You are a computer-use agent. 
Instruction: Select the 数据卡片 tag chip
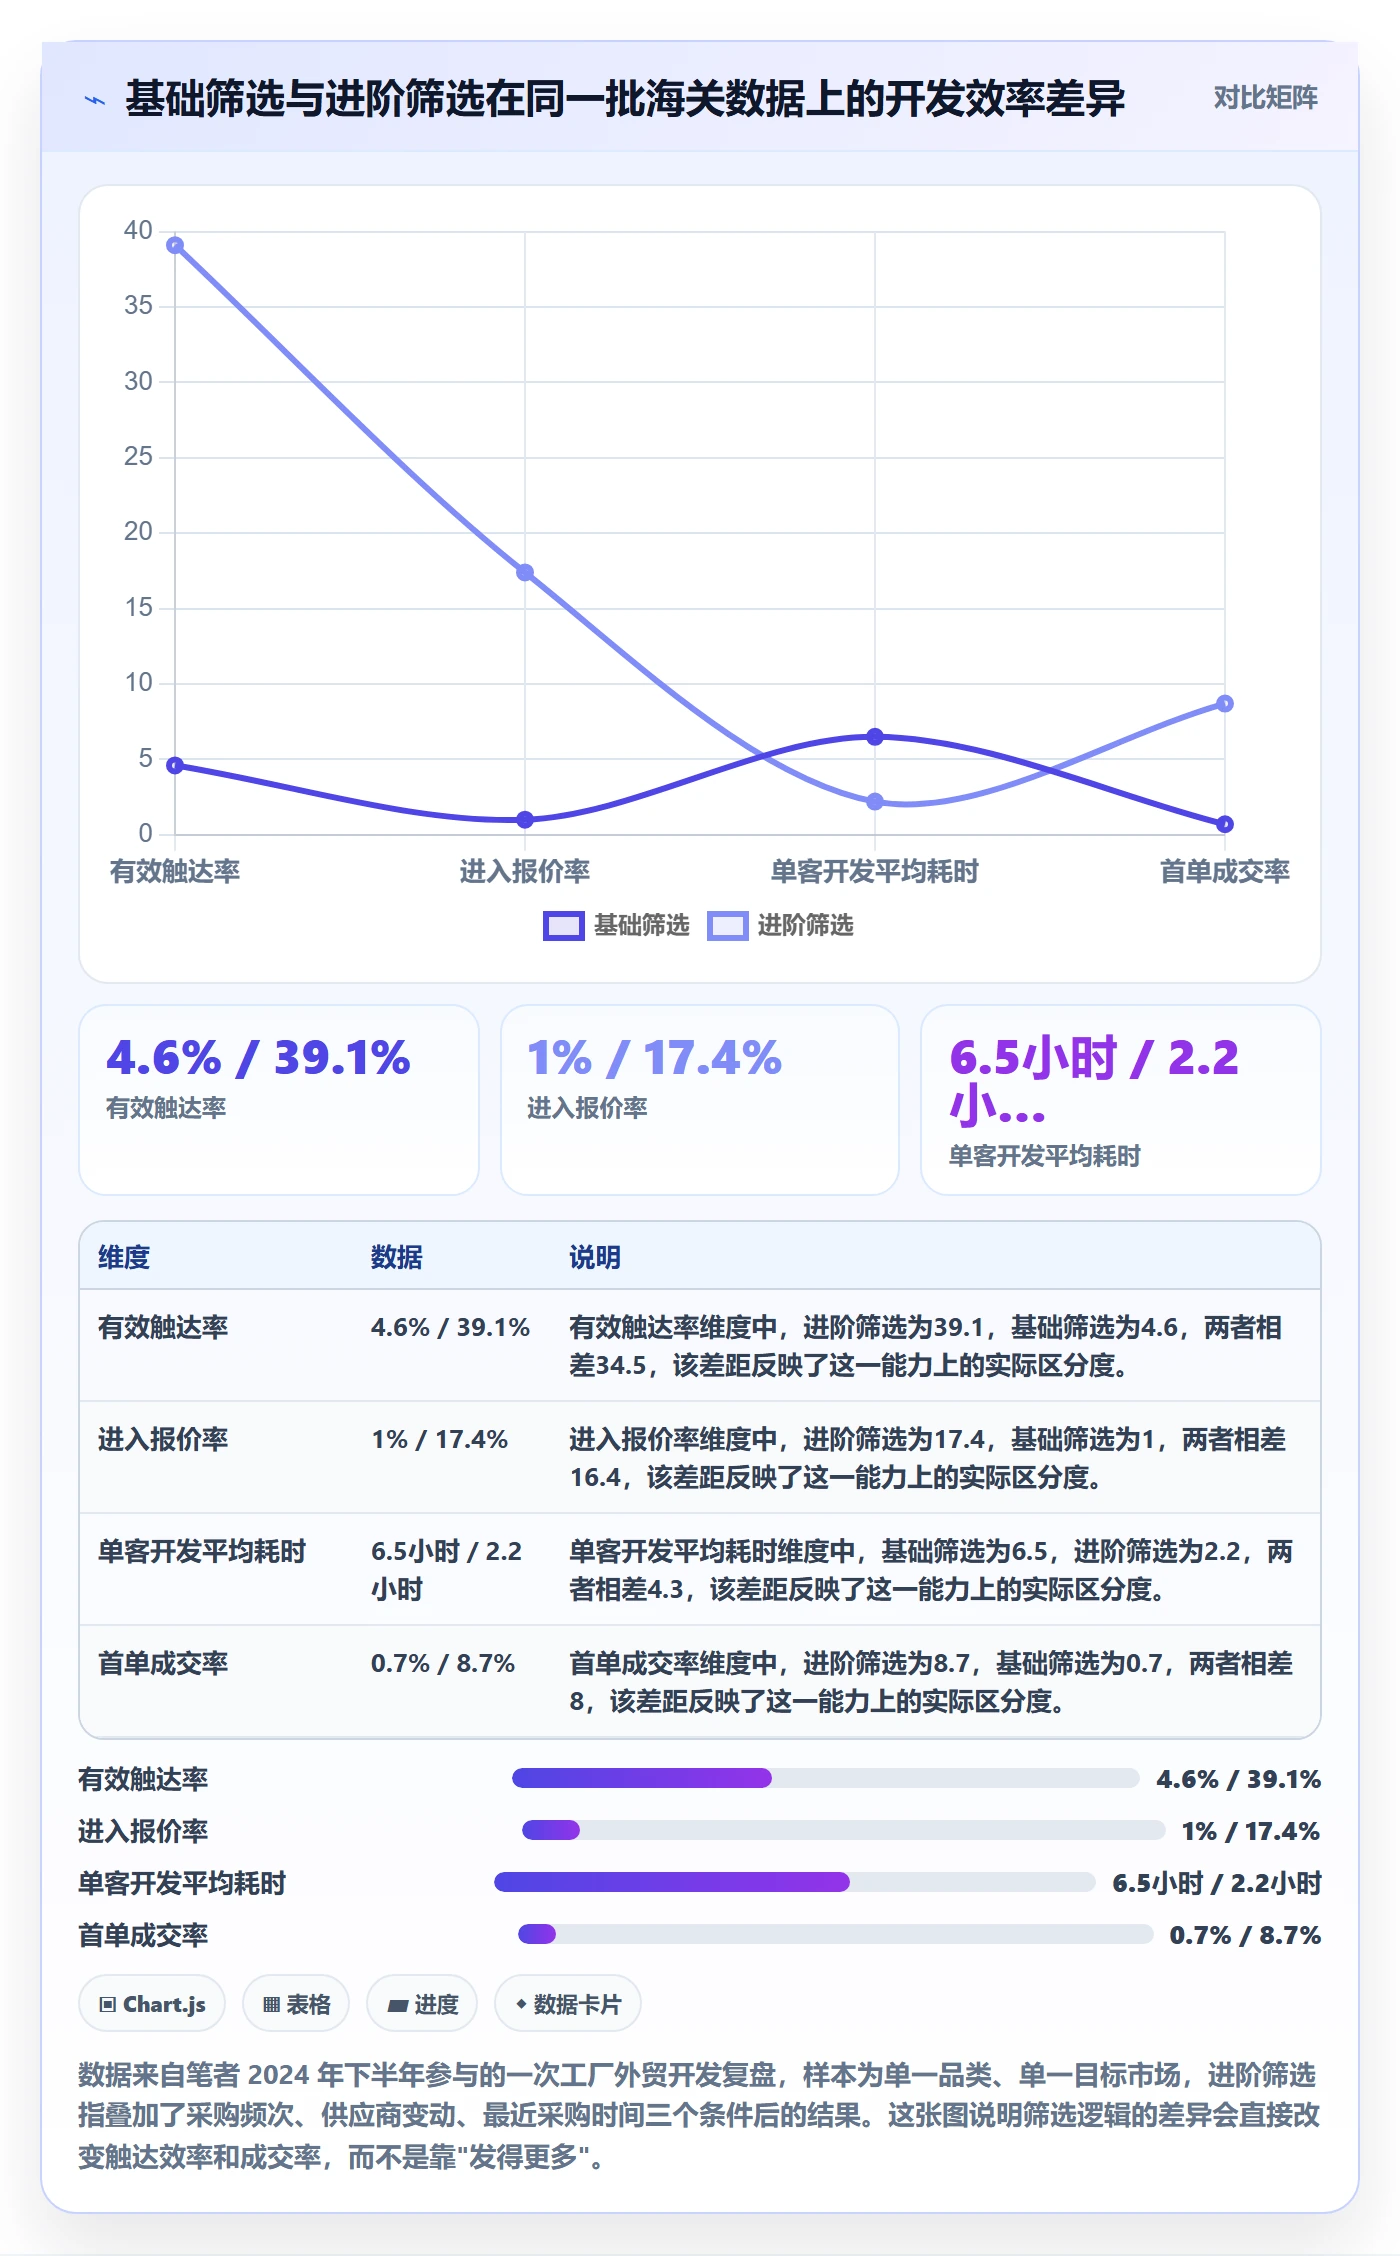568,2004
